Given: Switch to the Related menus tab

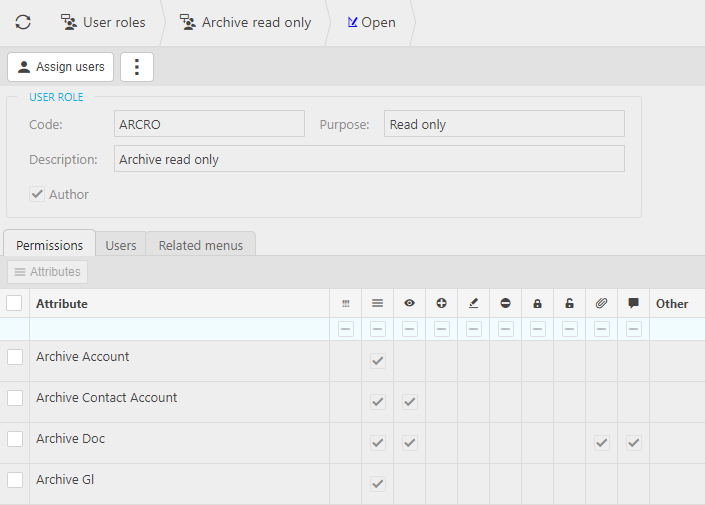Looking at the screenshot, I should coord(200,245).
